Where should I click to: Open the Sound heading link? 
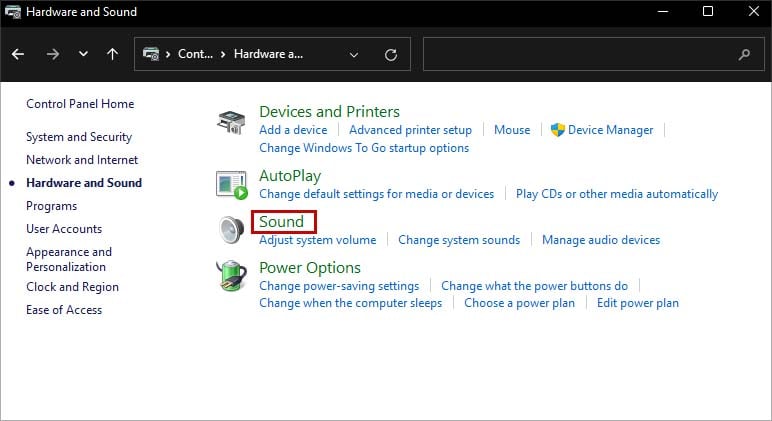click(281, 222)
